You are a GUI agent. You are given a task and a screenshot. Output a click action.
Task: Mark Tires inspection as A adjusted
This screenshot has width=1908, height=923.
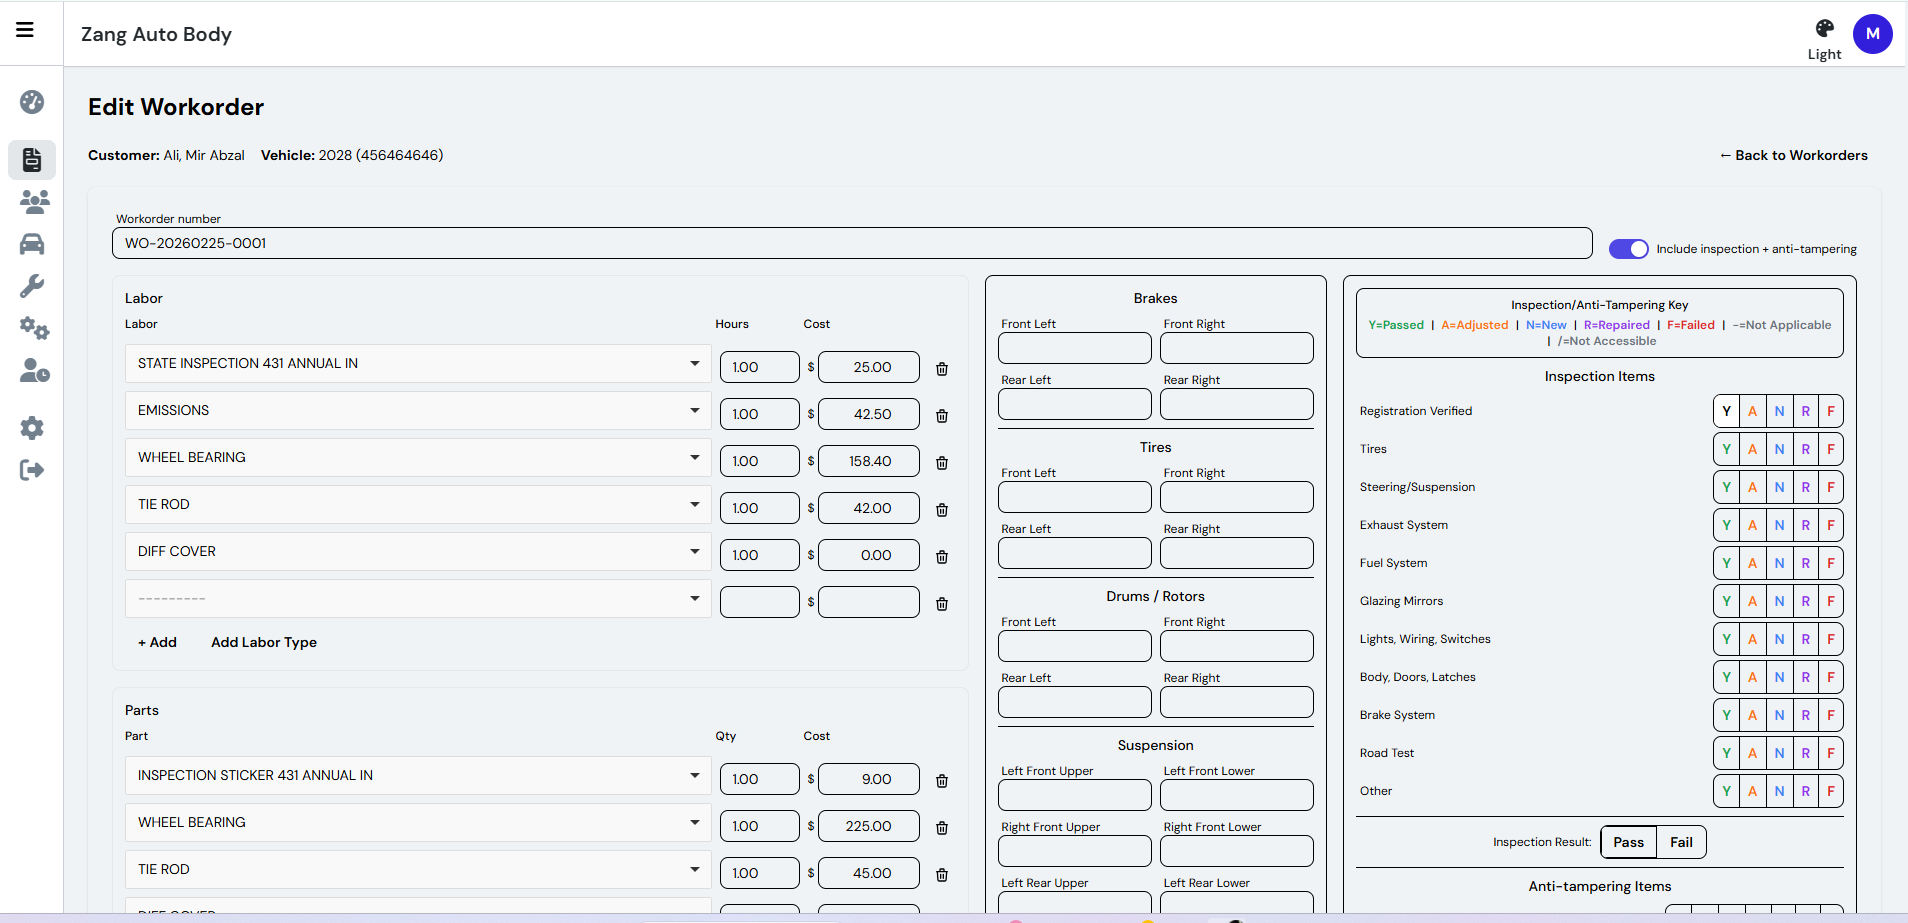[1752, 449]
